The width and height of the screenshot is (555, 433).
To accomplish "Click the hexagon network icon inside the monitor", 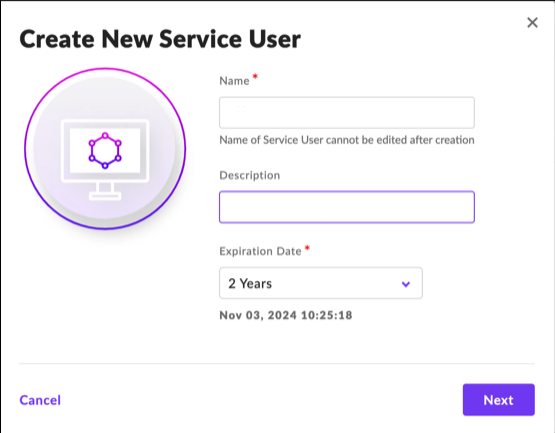I will click(105, 150).
